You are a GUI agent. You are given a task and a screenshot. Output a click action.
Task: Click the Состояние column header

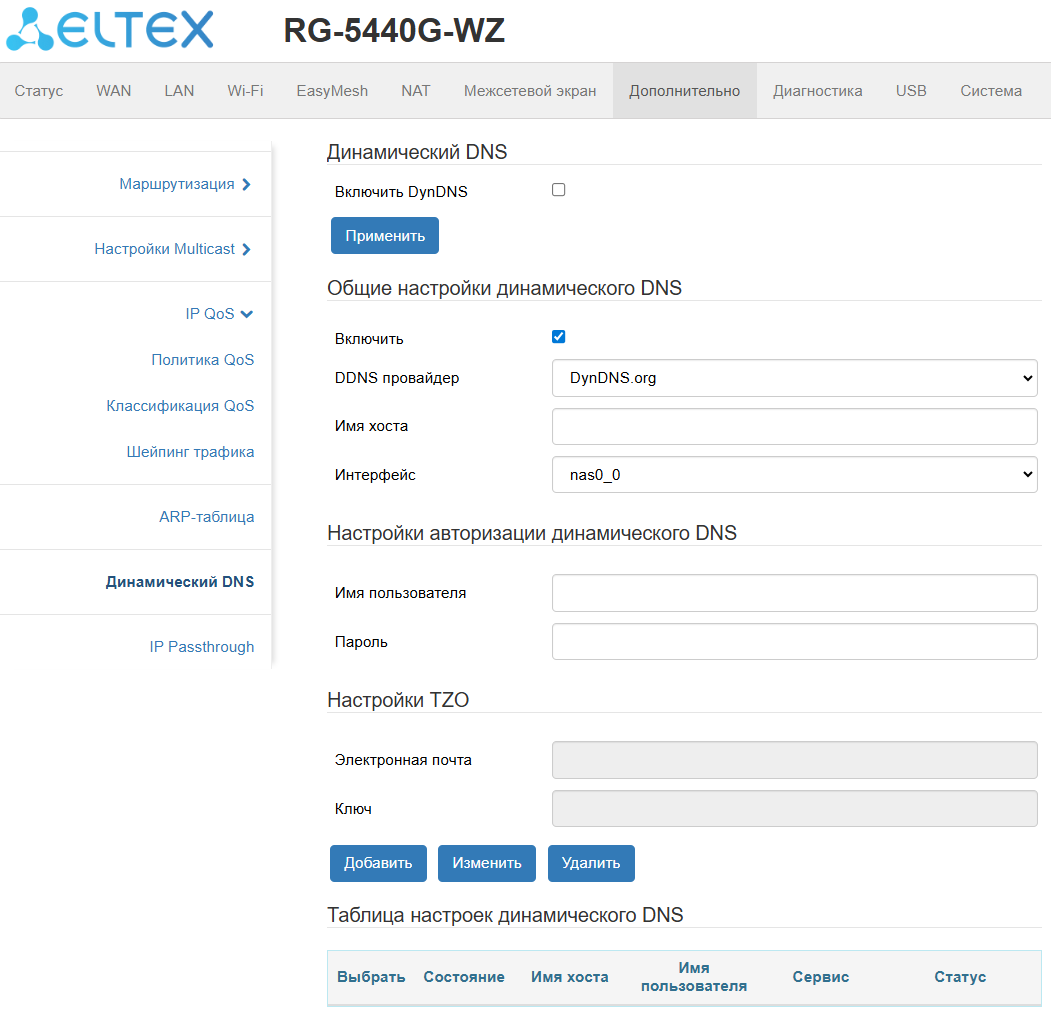click(x=464, y=977)
